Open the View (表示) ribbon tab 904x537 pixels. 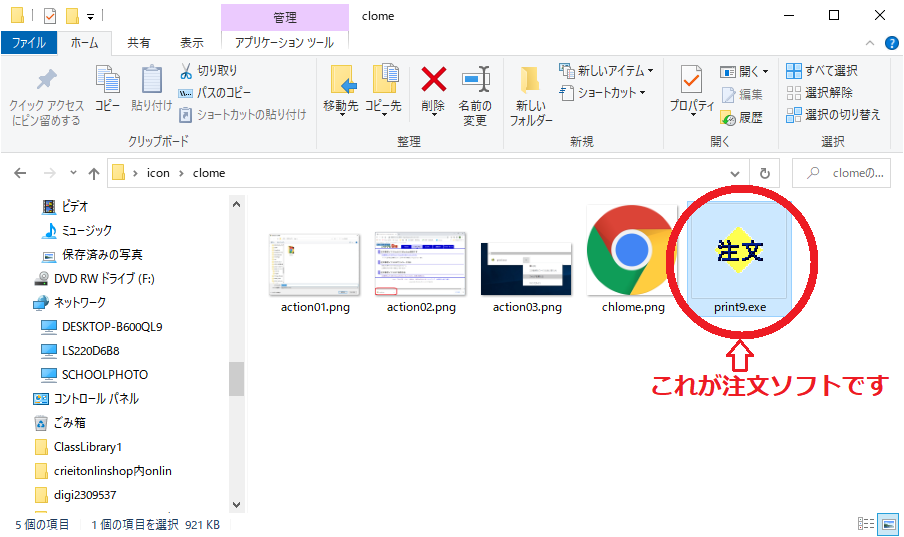[191, 43]
